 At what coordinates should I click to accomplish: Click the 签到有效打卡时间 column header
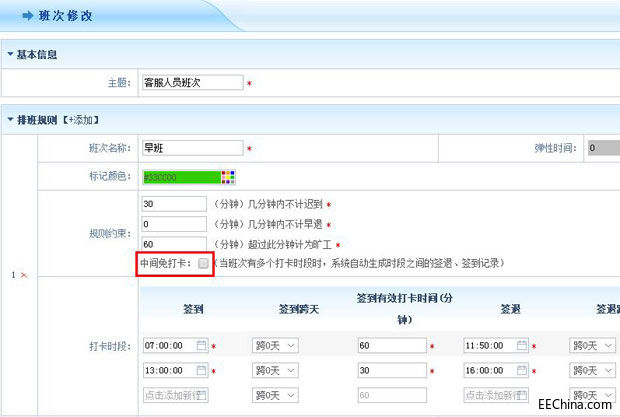405,309
